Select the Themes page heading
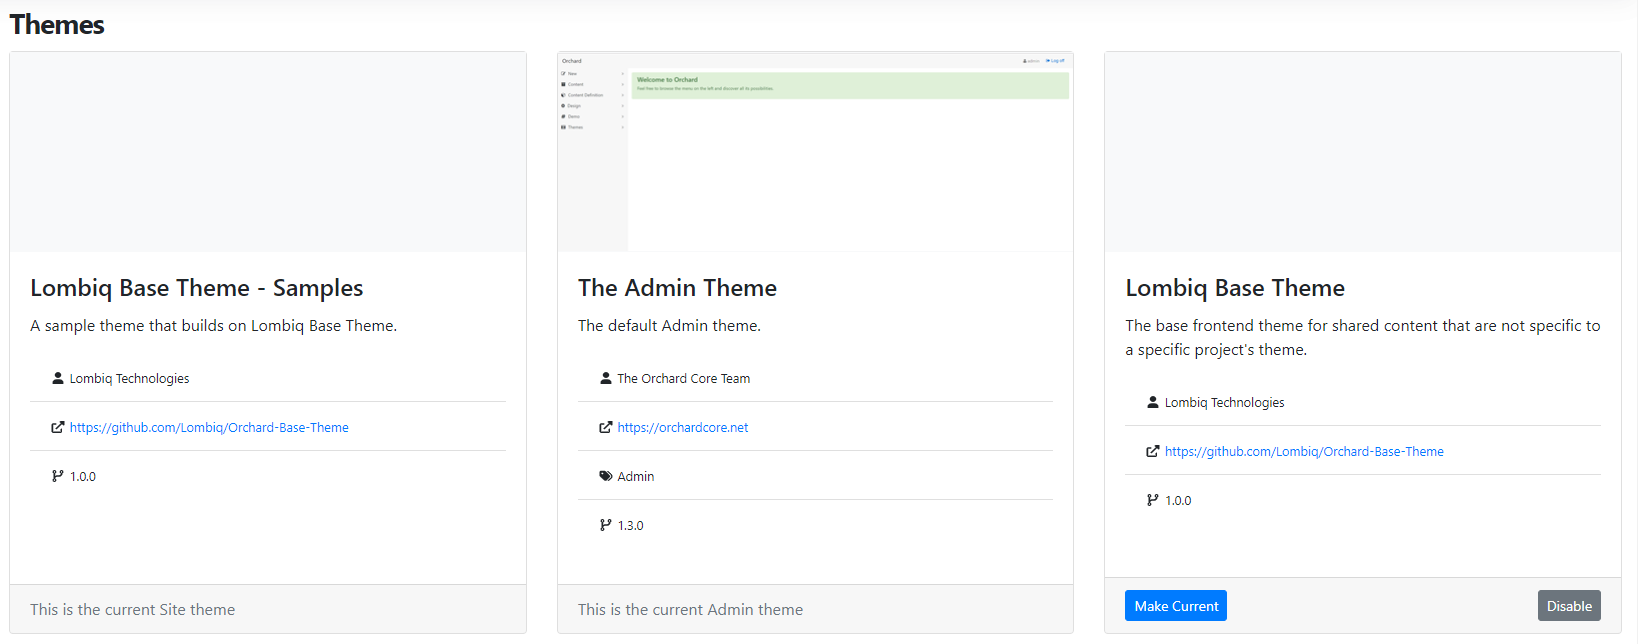 tap(57, 25)
